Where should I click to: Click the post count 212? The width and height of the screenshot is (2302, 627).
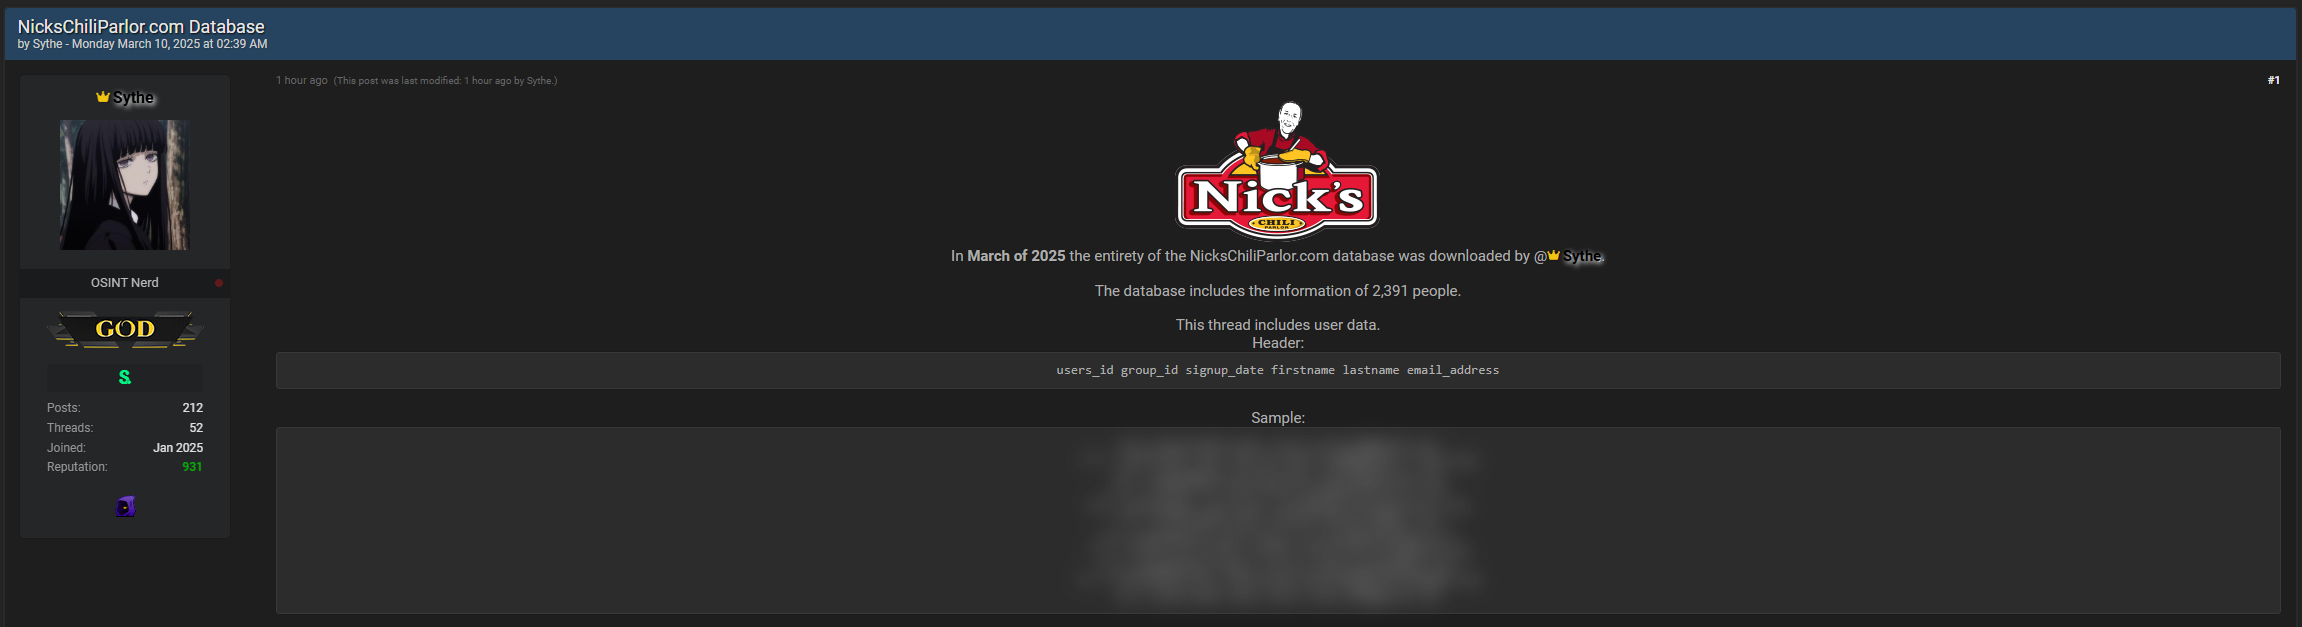click(x=193, y=408)
